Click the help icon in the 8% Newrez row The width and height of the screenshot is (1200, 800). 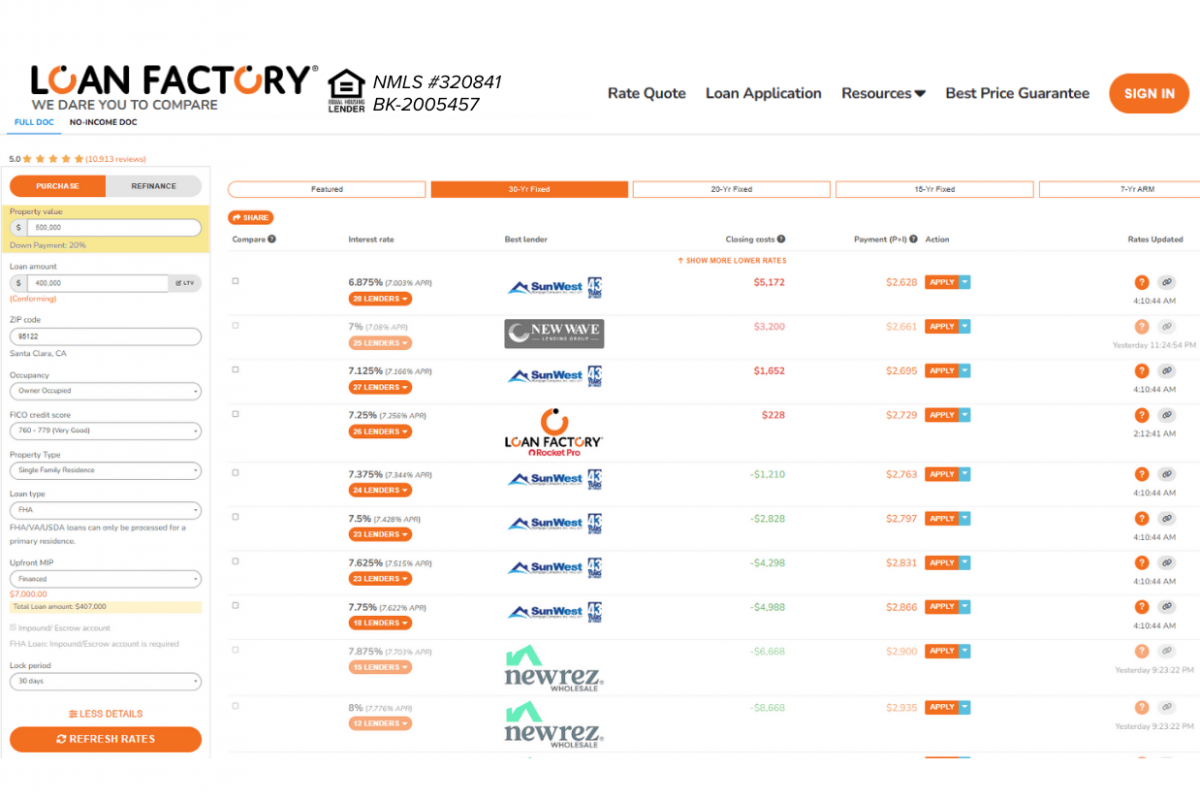pos(1141,707)
